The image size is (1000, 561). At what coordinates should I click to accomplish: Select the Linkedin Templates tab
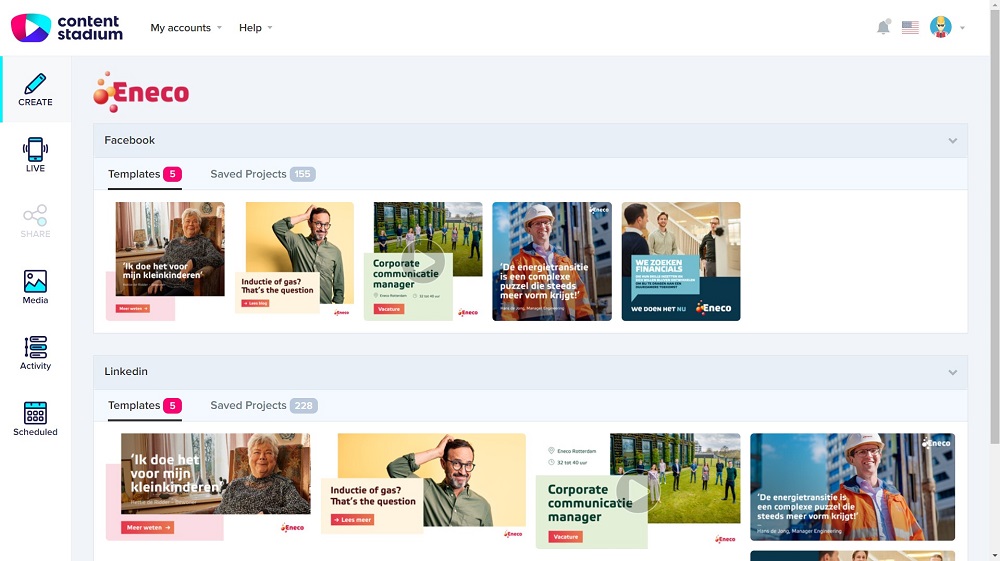click(x=145, y=405)
